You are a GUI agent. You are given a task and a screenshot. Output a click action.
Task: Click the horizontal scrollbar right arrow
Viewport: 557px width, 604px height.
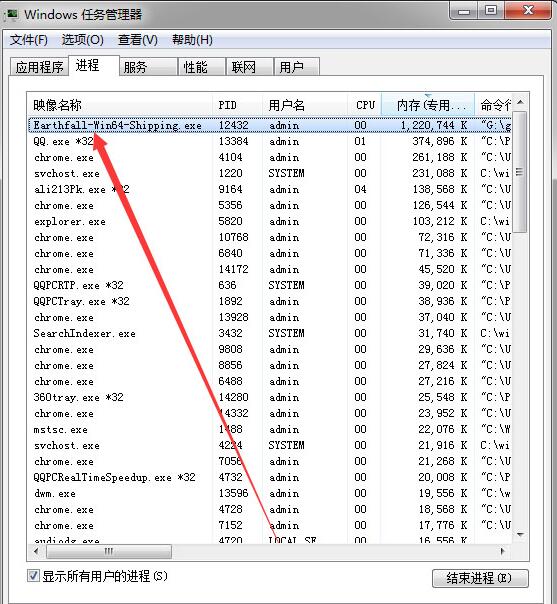tap(503, 551)
